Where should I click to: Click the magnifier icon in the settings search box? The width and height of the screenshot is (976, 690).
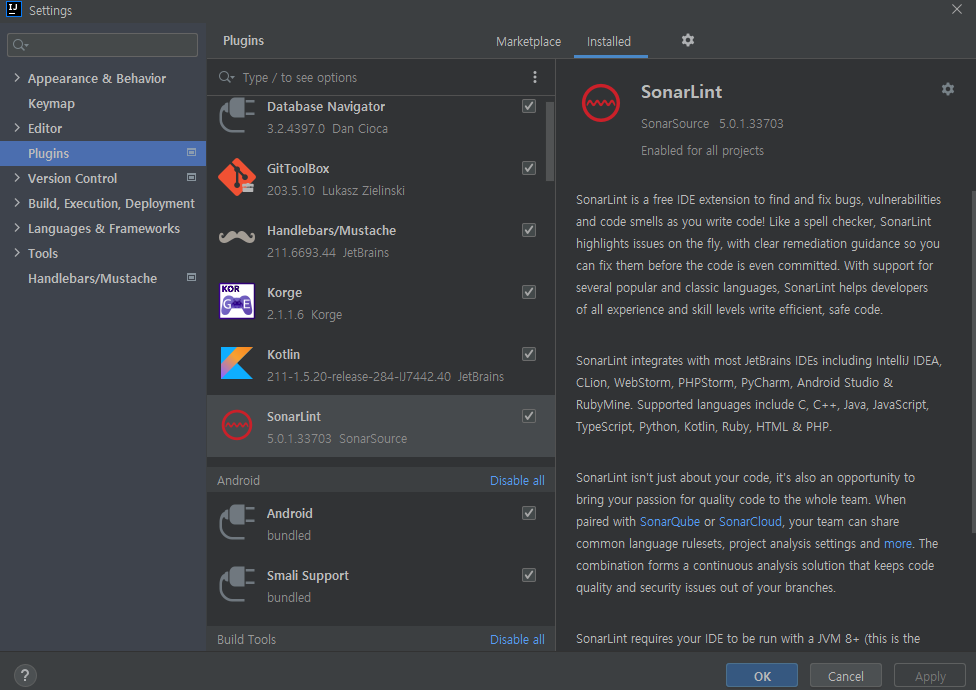point(21,45)
